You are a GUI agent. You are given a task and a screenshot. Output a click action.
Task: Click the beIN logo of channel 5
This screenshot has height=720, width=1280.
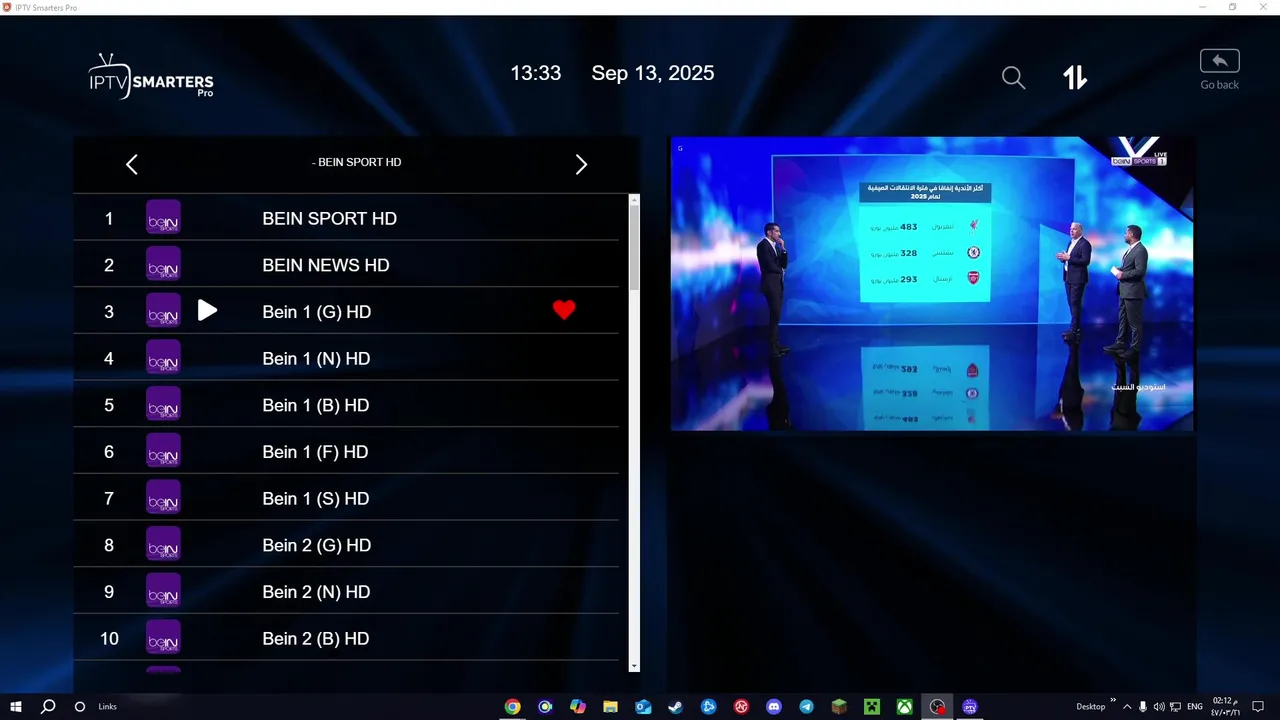tap(163, 404)
